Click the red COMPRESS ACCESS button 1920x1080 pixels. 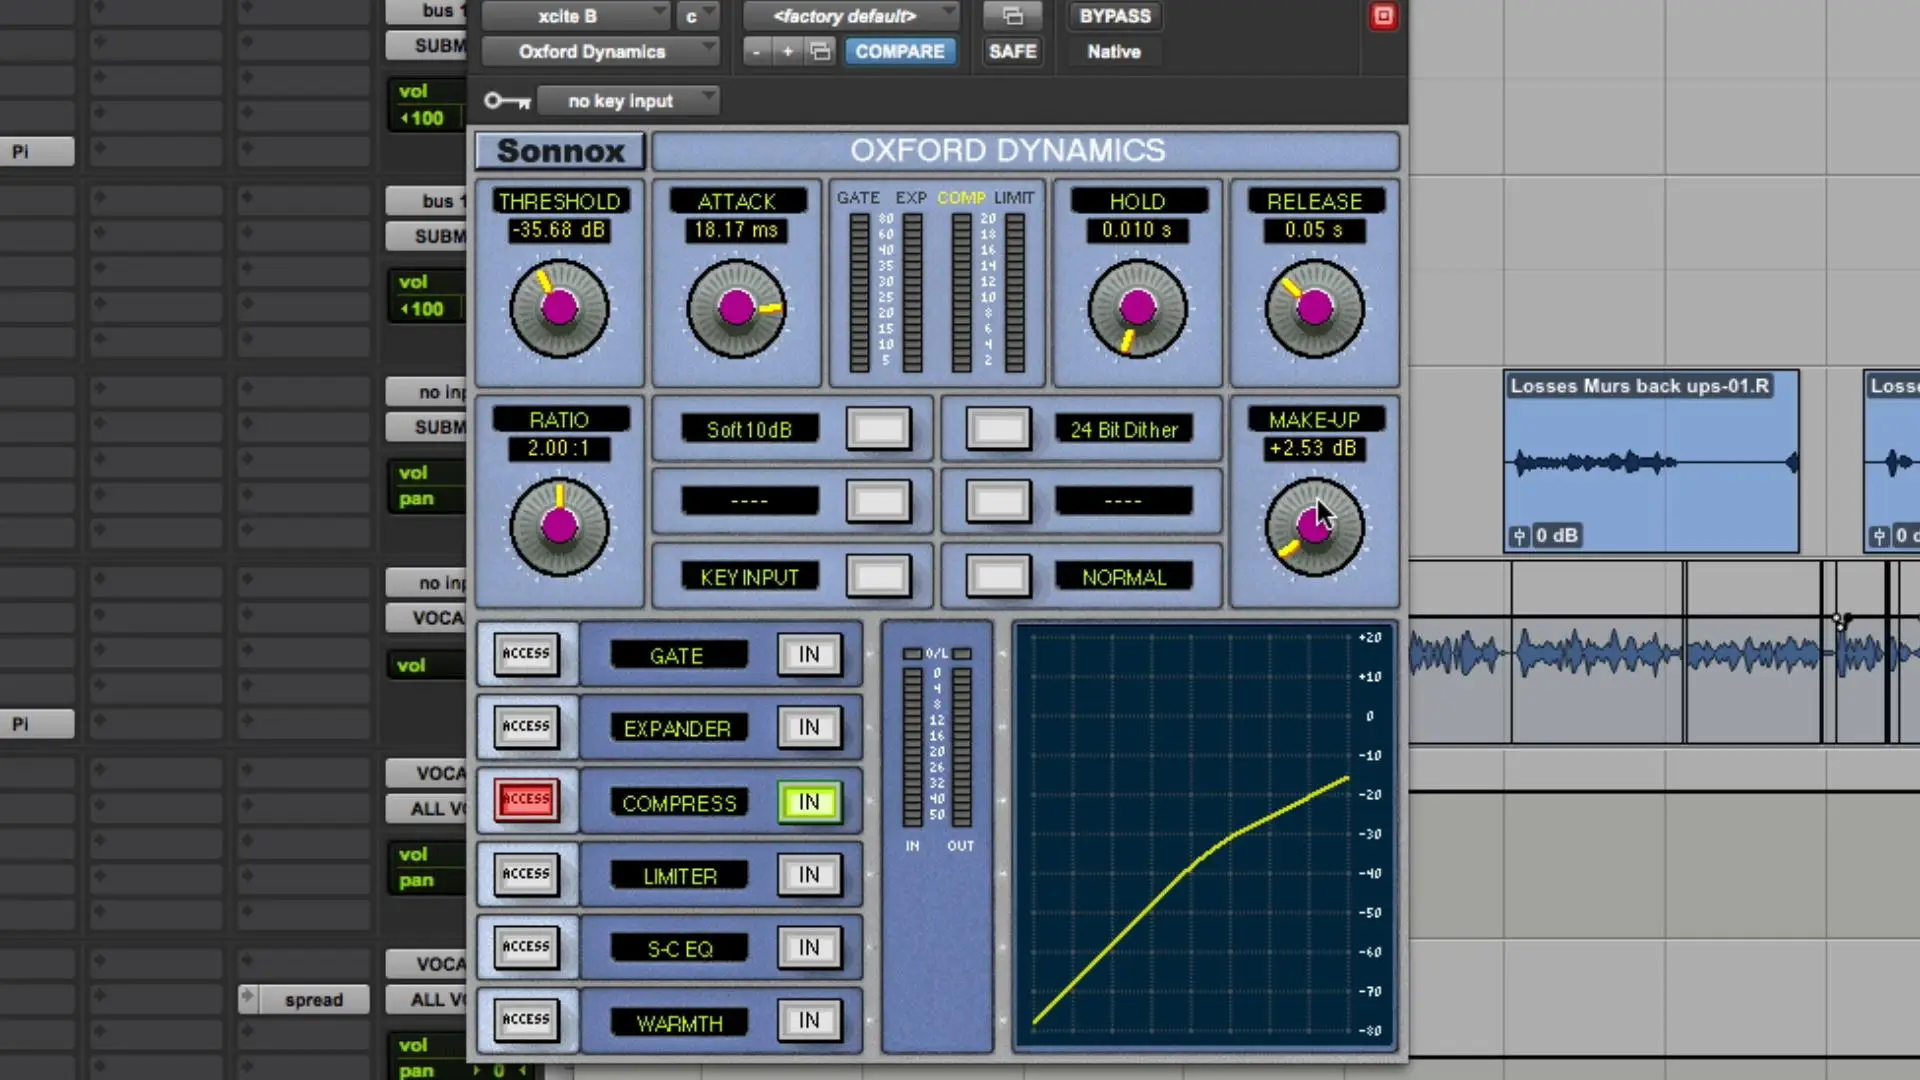pyautogui.click(x=526, y=800)
